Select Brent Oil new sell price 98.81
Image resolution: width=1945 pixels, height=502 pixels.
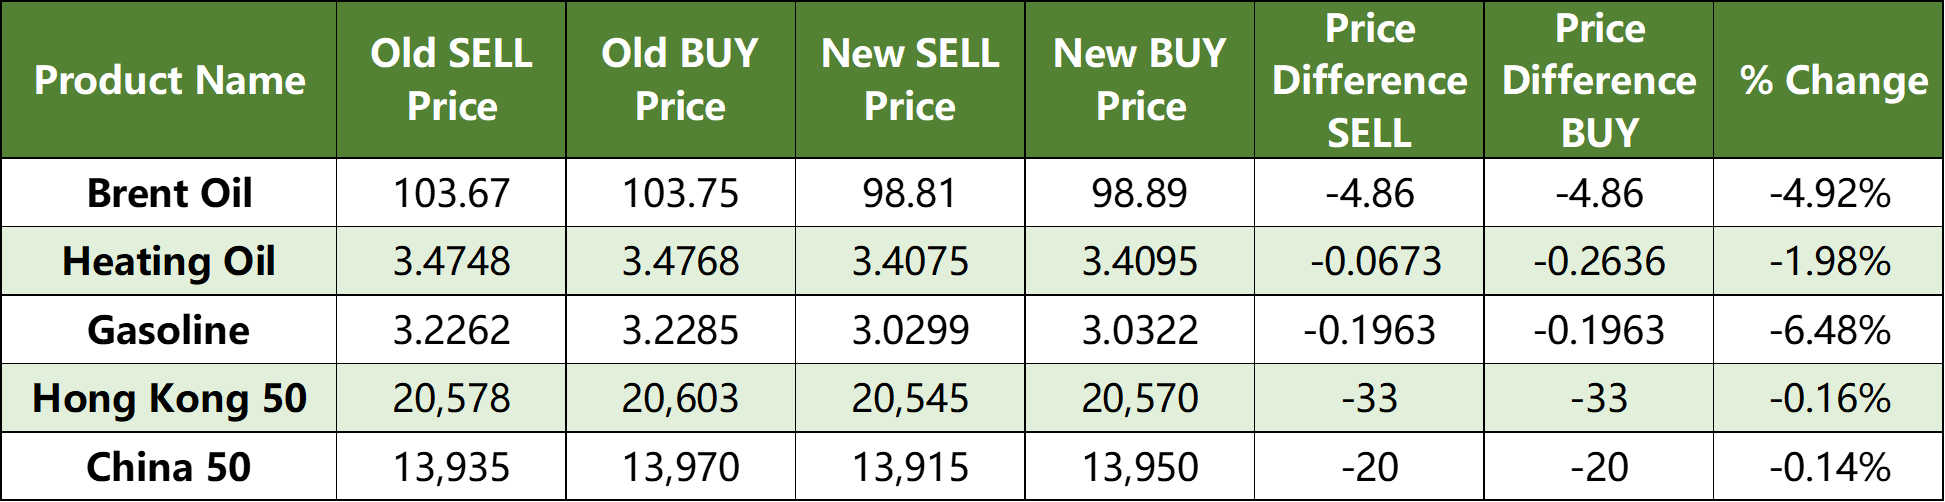coord(910,192)
